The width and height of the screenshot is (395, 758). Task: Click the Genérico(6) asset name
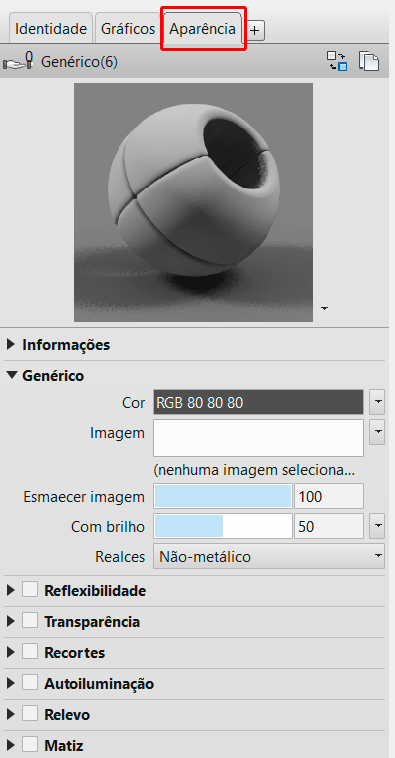(79, 62)
